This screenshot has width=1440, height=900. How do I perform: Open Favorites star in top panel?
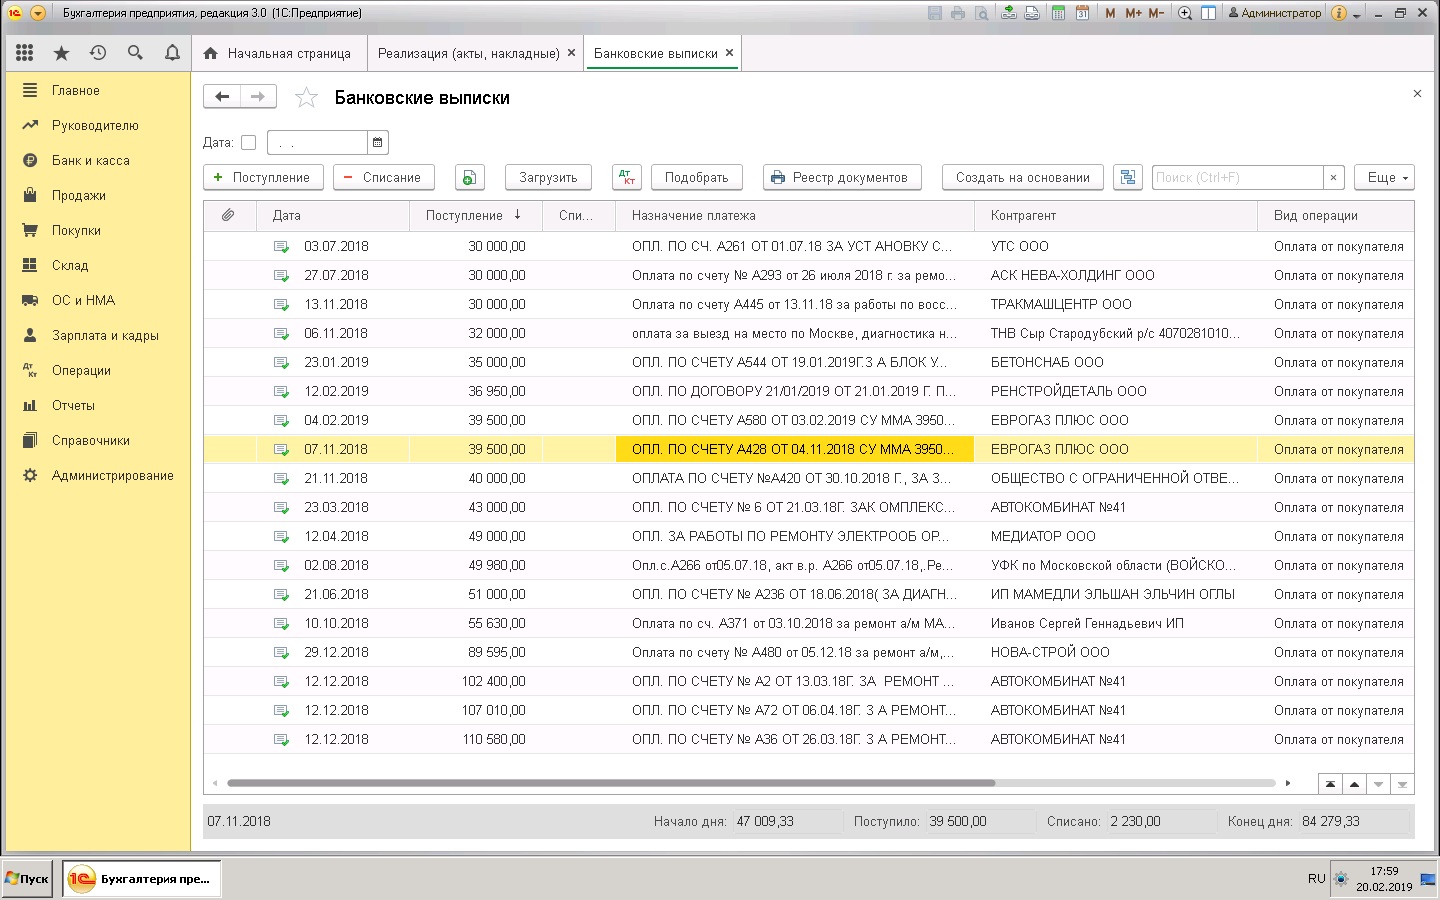coord(61,53)
